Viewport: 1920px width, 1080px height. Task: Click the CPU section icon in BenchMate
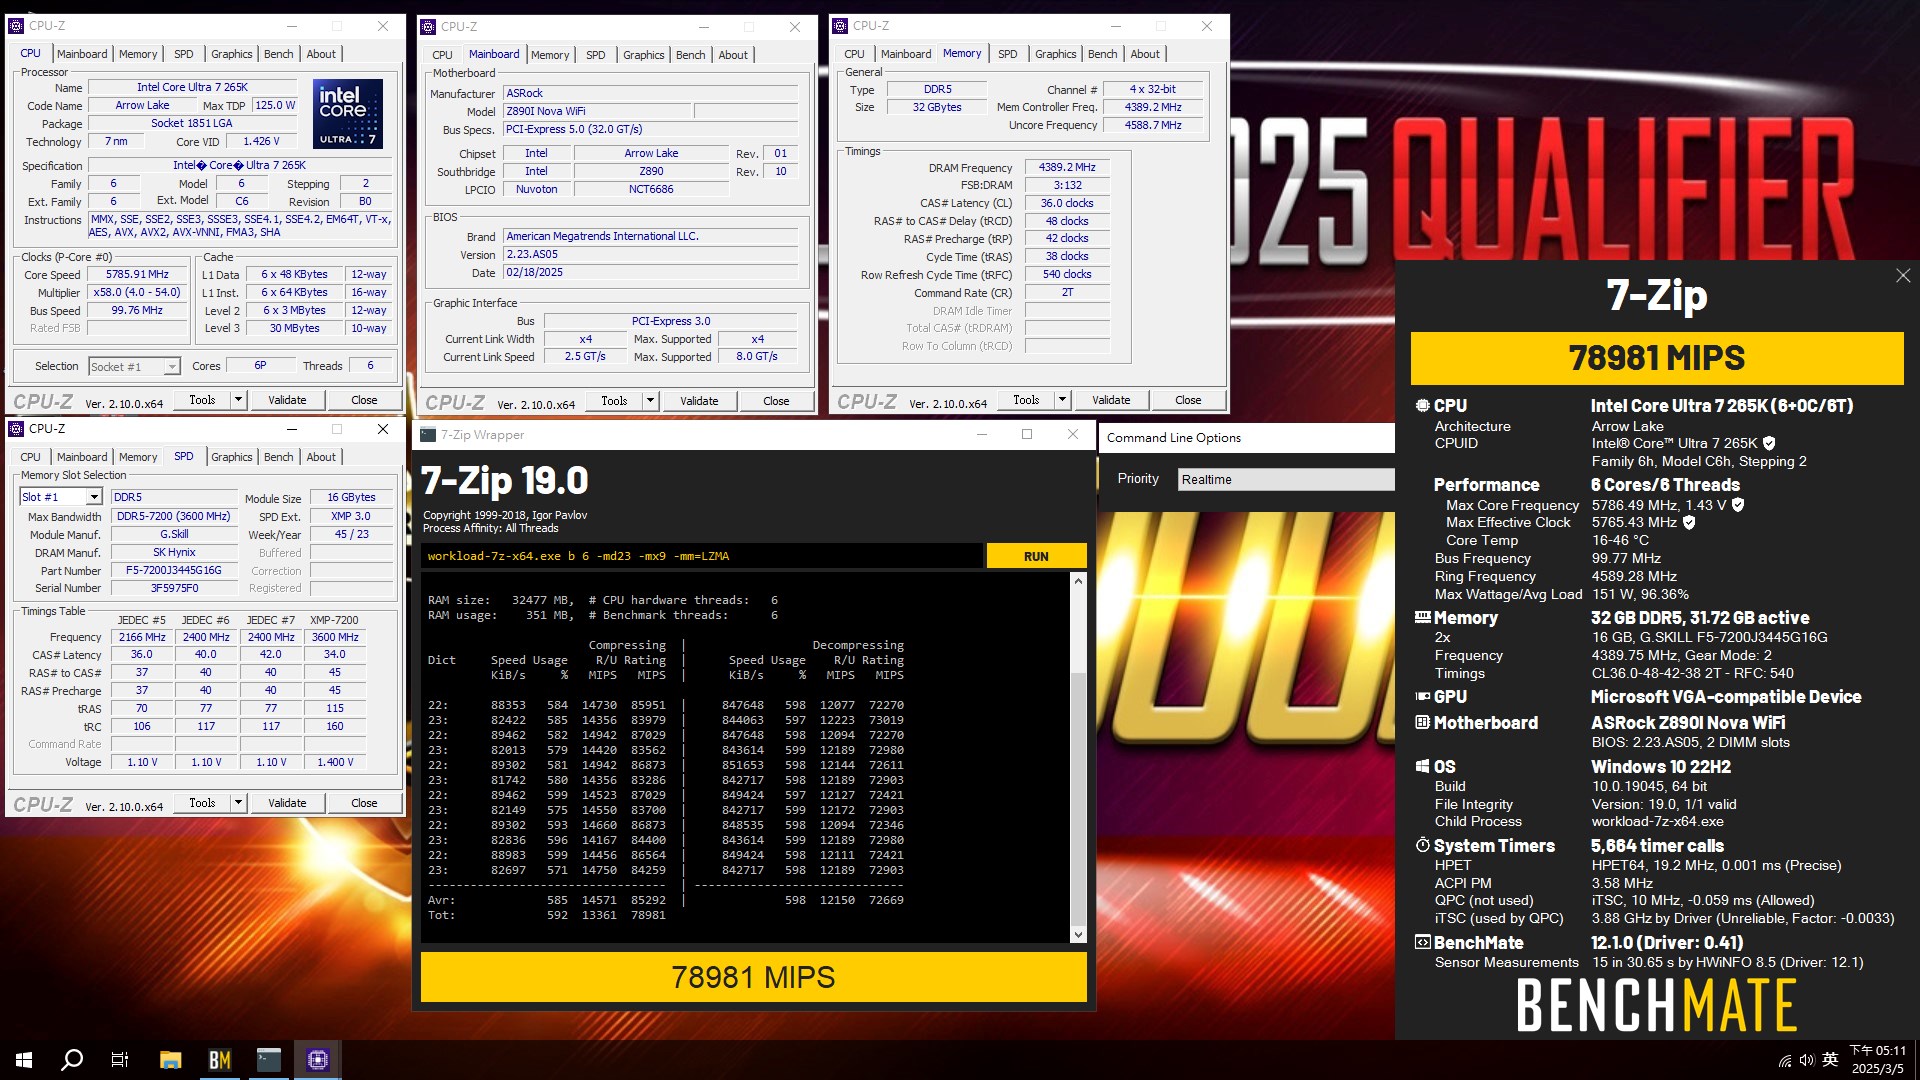point(1422,406)
